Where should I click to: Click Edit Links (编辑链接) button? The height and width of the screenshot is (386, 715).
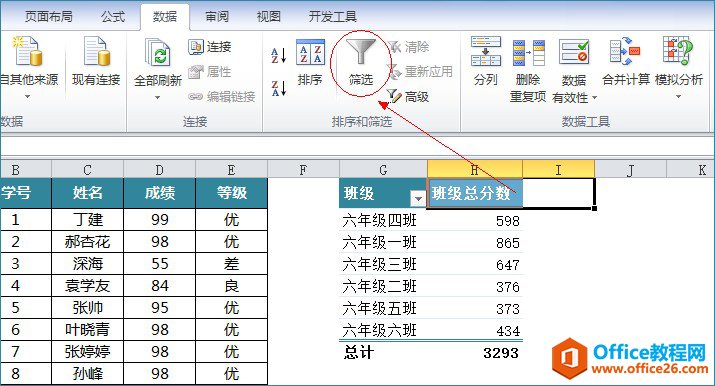222,96
